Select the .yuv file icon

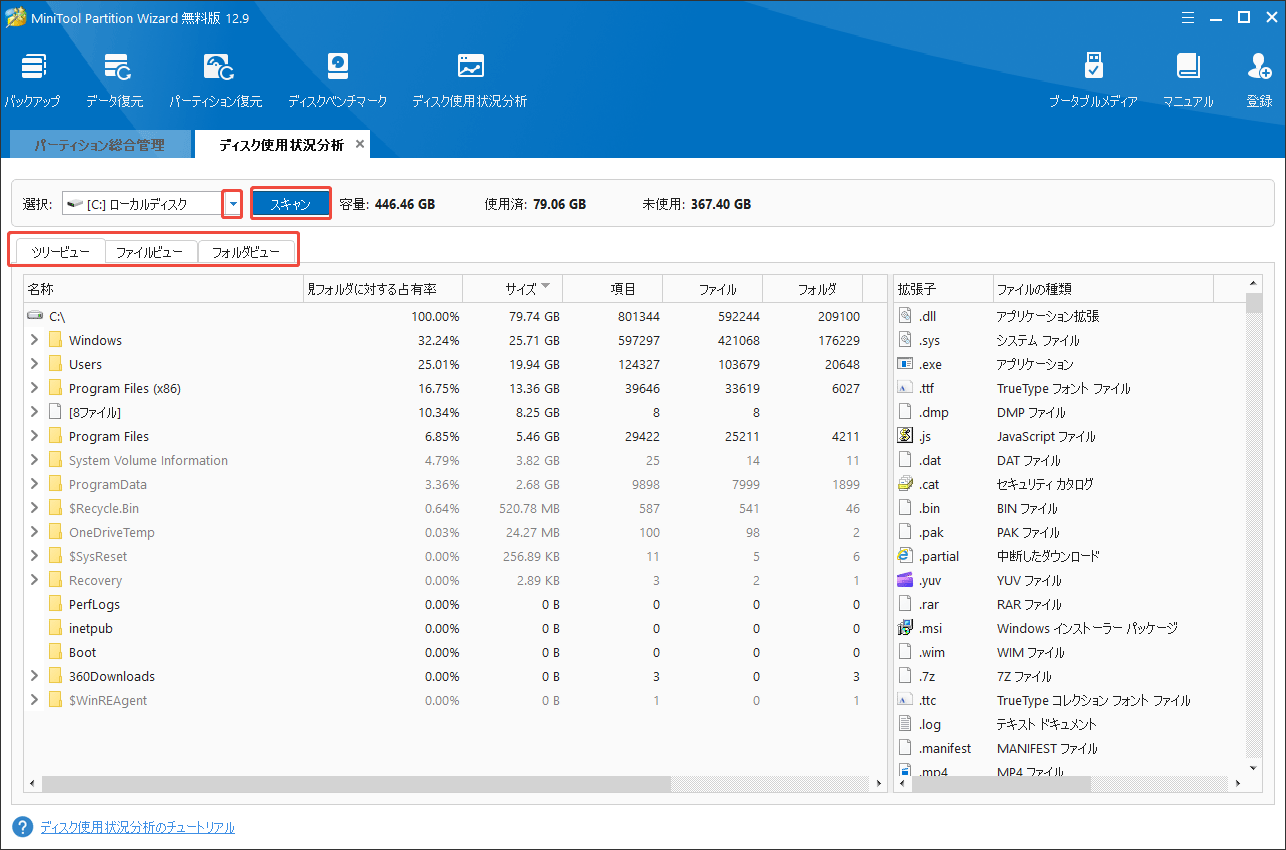pos(905,580)
